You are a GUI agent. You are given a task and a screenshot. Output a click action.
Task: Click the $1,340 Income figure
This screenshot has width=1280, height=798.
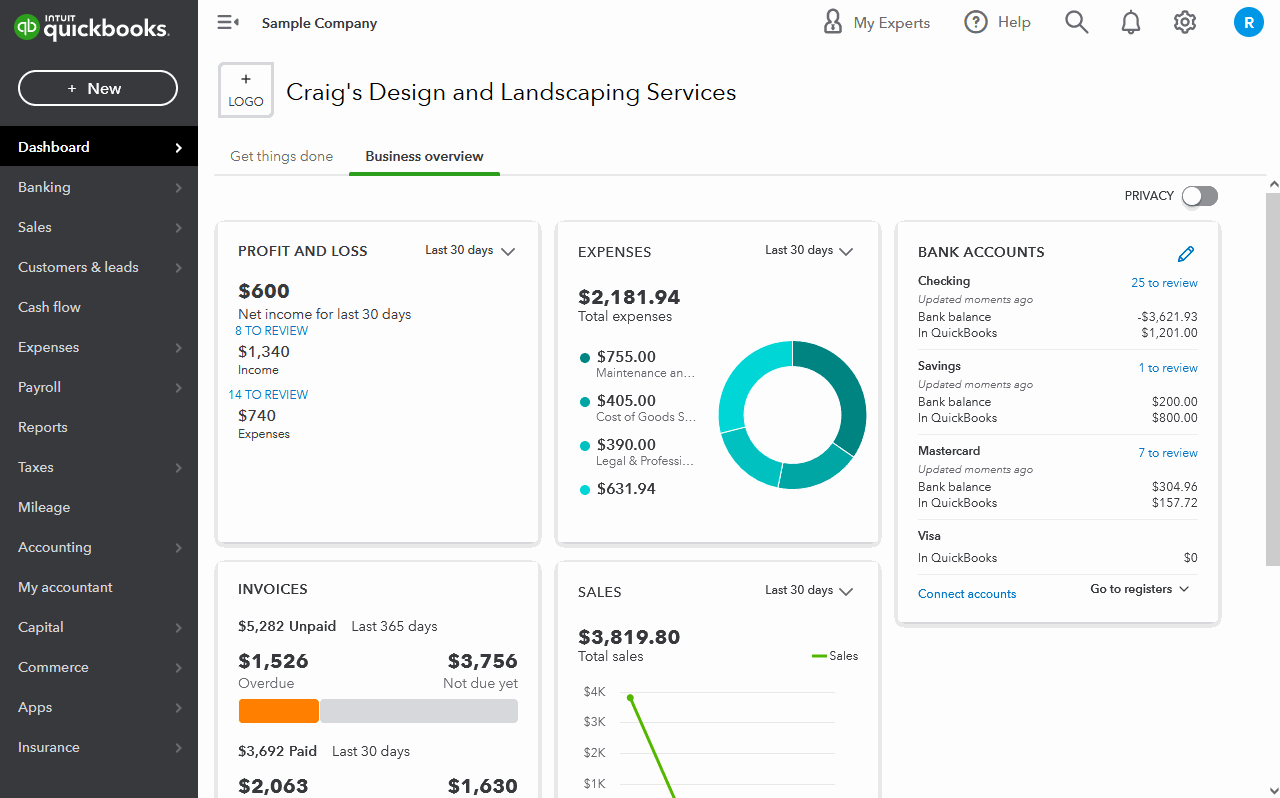click(x=264, y=352)
